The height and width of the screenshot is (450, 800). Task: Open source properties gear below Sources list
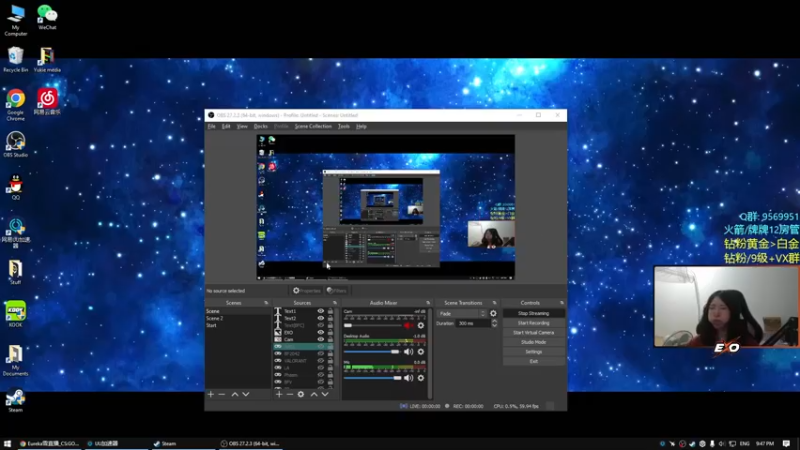point(301,394)
